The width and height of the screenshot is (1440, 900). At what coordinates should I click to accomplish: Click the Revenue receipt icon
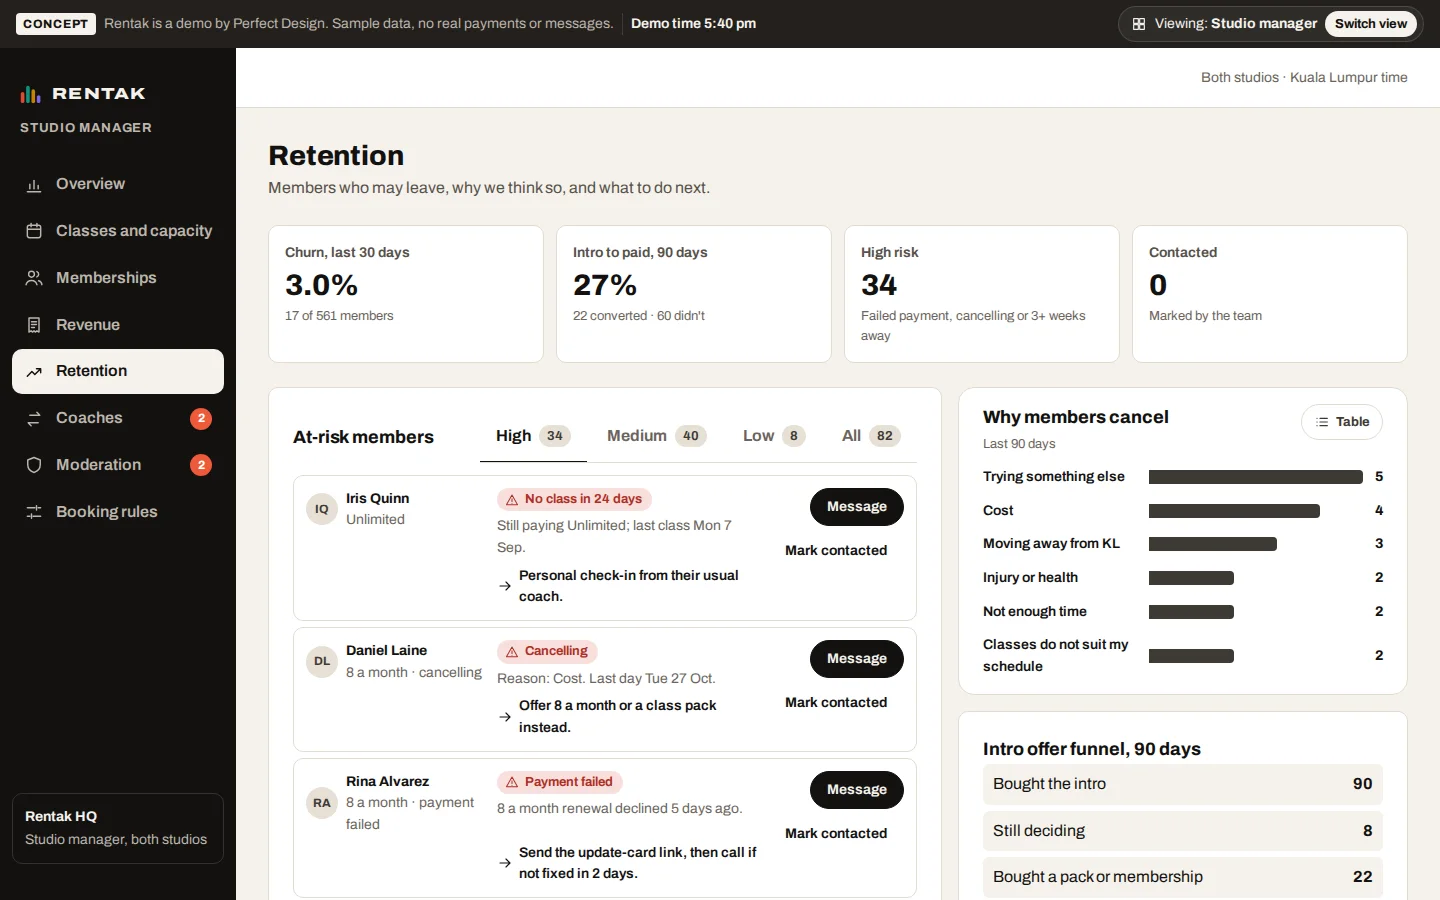click(34, 325)
